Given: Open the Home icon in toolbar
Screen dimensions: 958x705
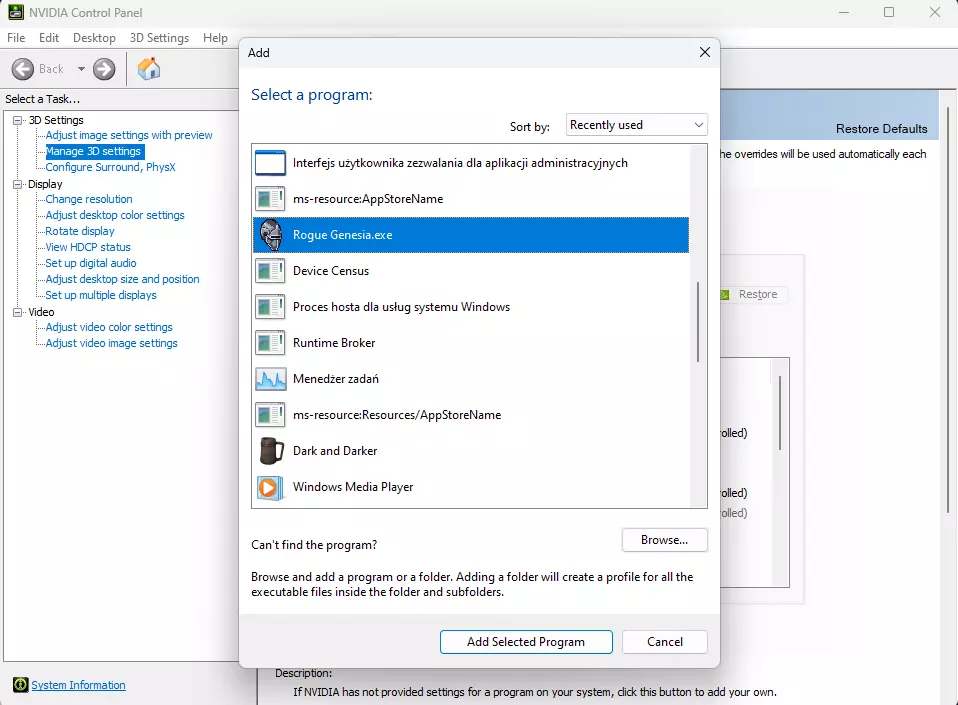Looking at the screenshot, I should 148,69.
